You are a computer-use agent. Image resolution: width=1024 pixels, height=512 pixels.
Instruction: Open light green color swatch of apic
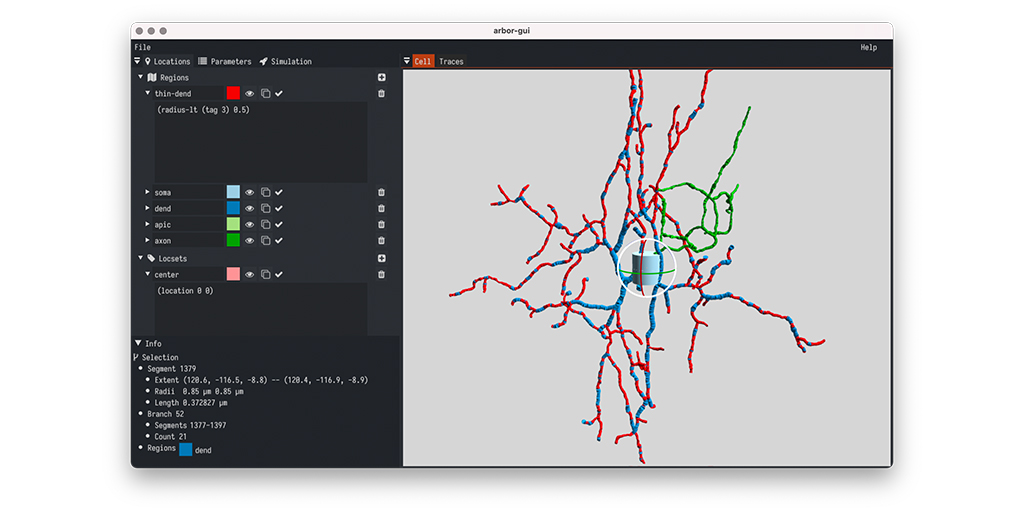[233, 225]
